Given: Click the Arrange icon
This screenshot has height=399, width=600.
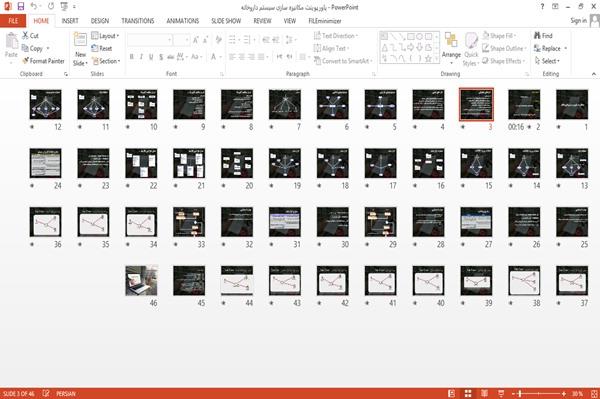Looking at the screenshot, I should pos(451,40).
